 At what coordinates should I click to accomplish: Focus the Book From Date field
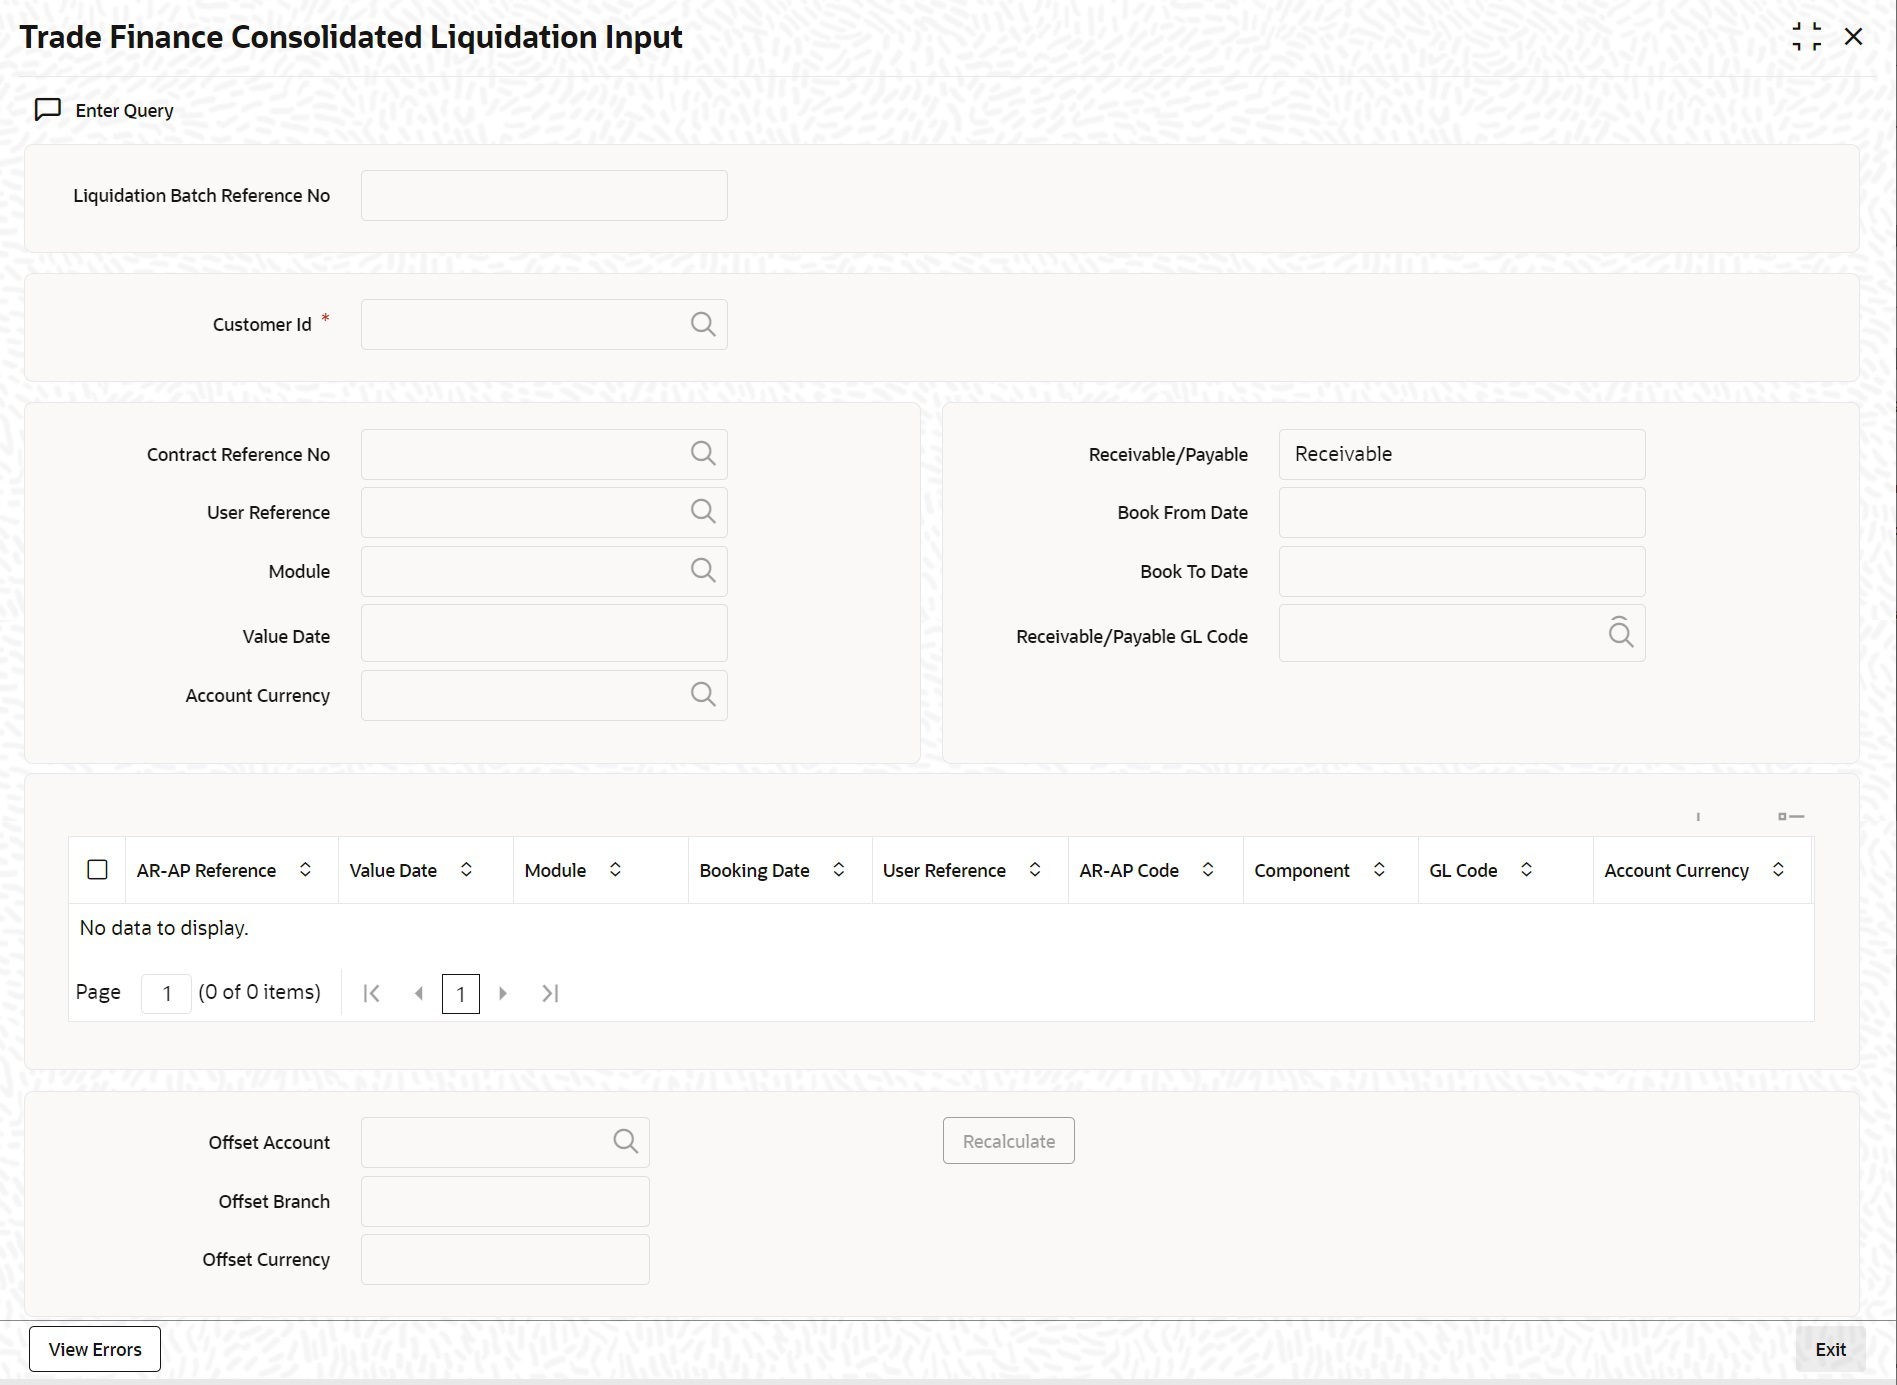tap(1461, 512)
